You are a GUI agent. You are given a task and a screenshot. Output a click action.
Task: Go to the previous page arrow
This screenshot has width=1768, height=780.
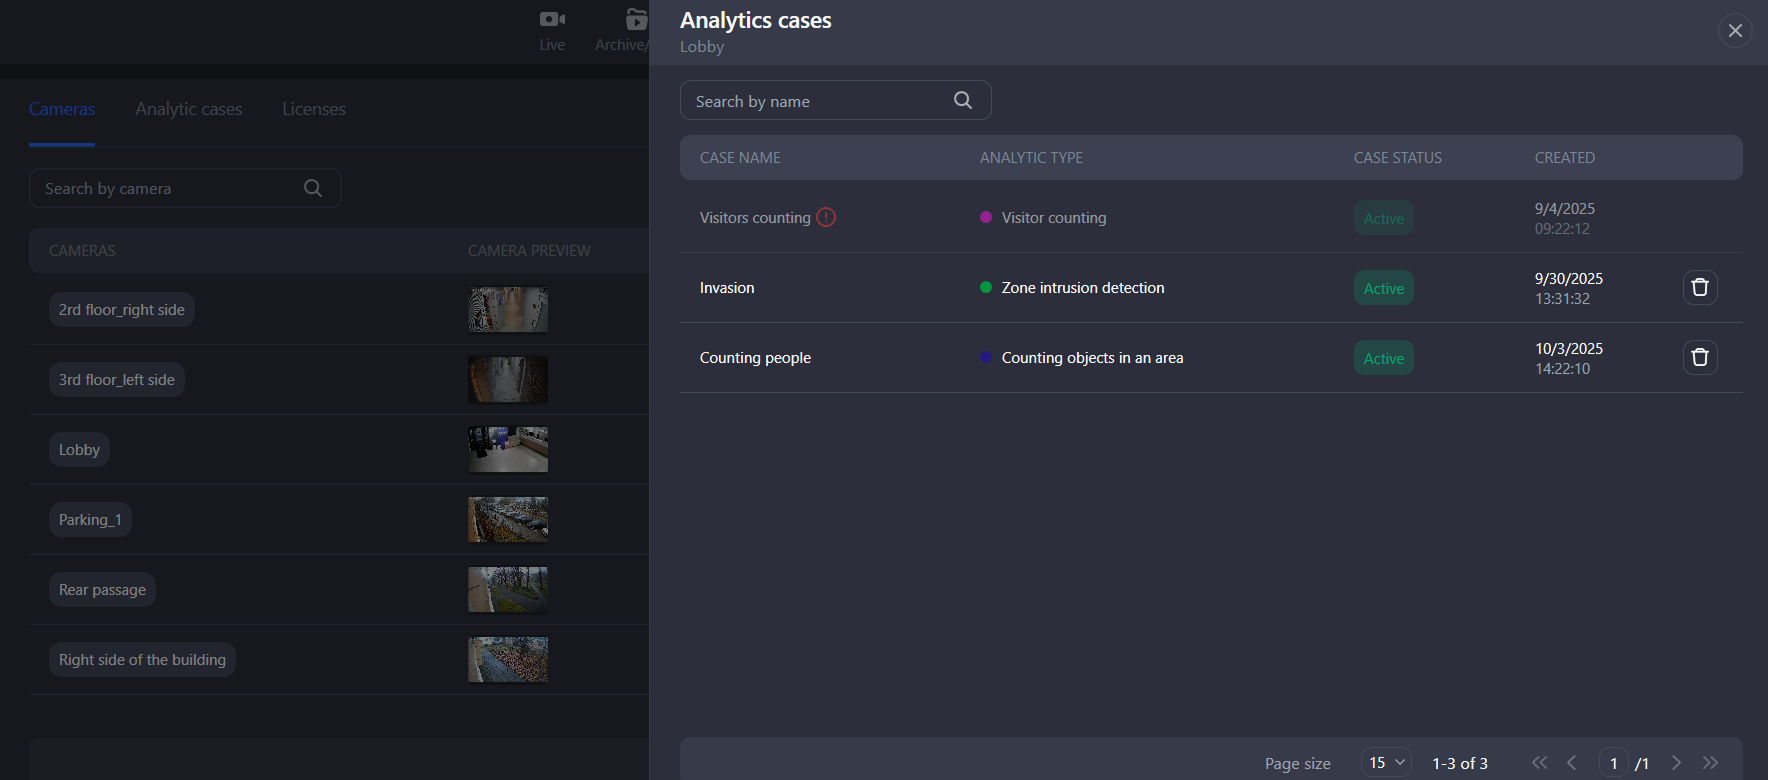(1572, 763)
